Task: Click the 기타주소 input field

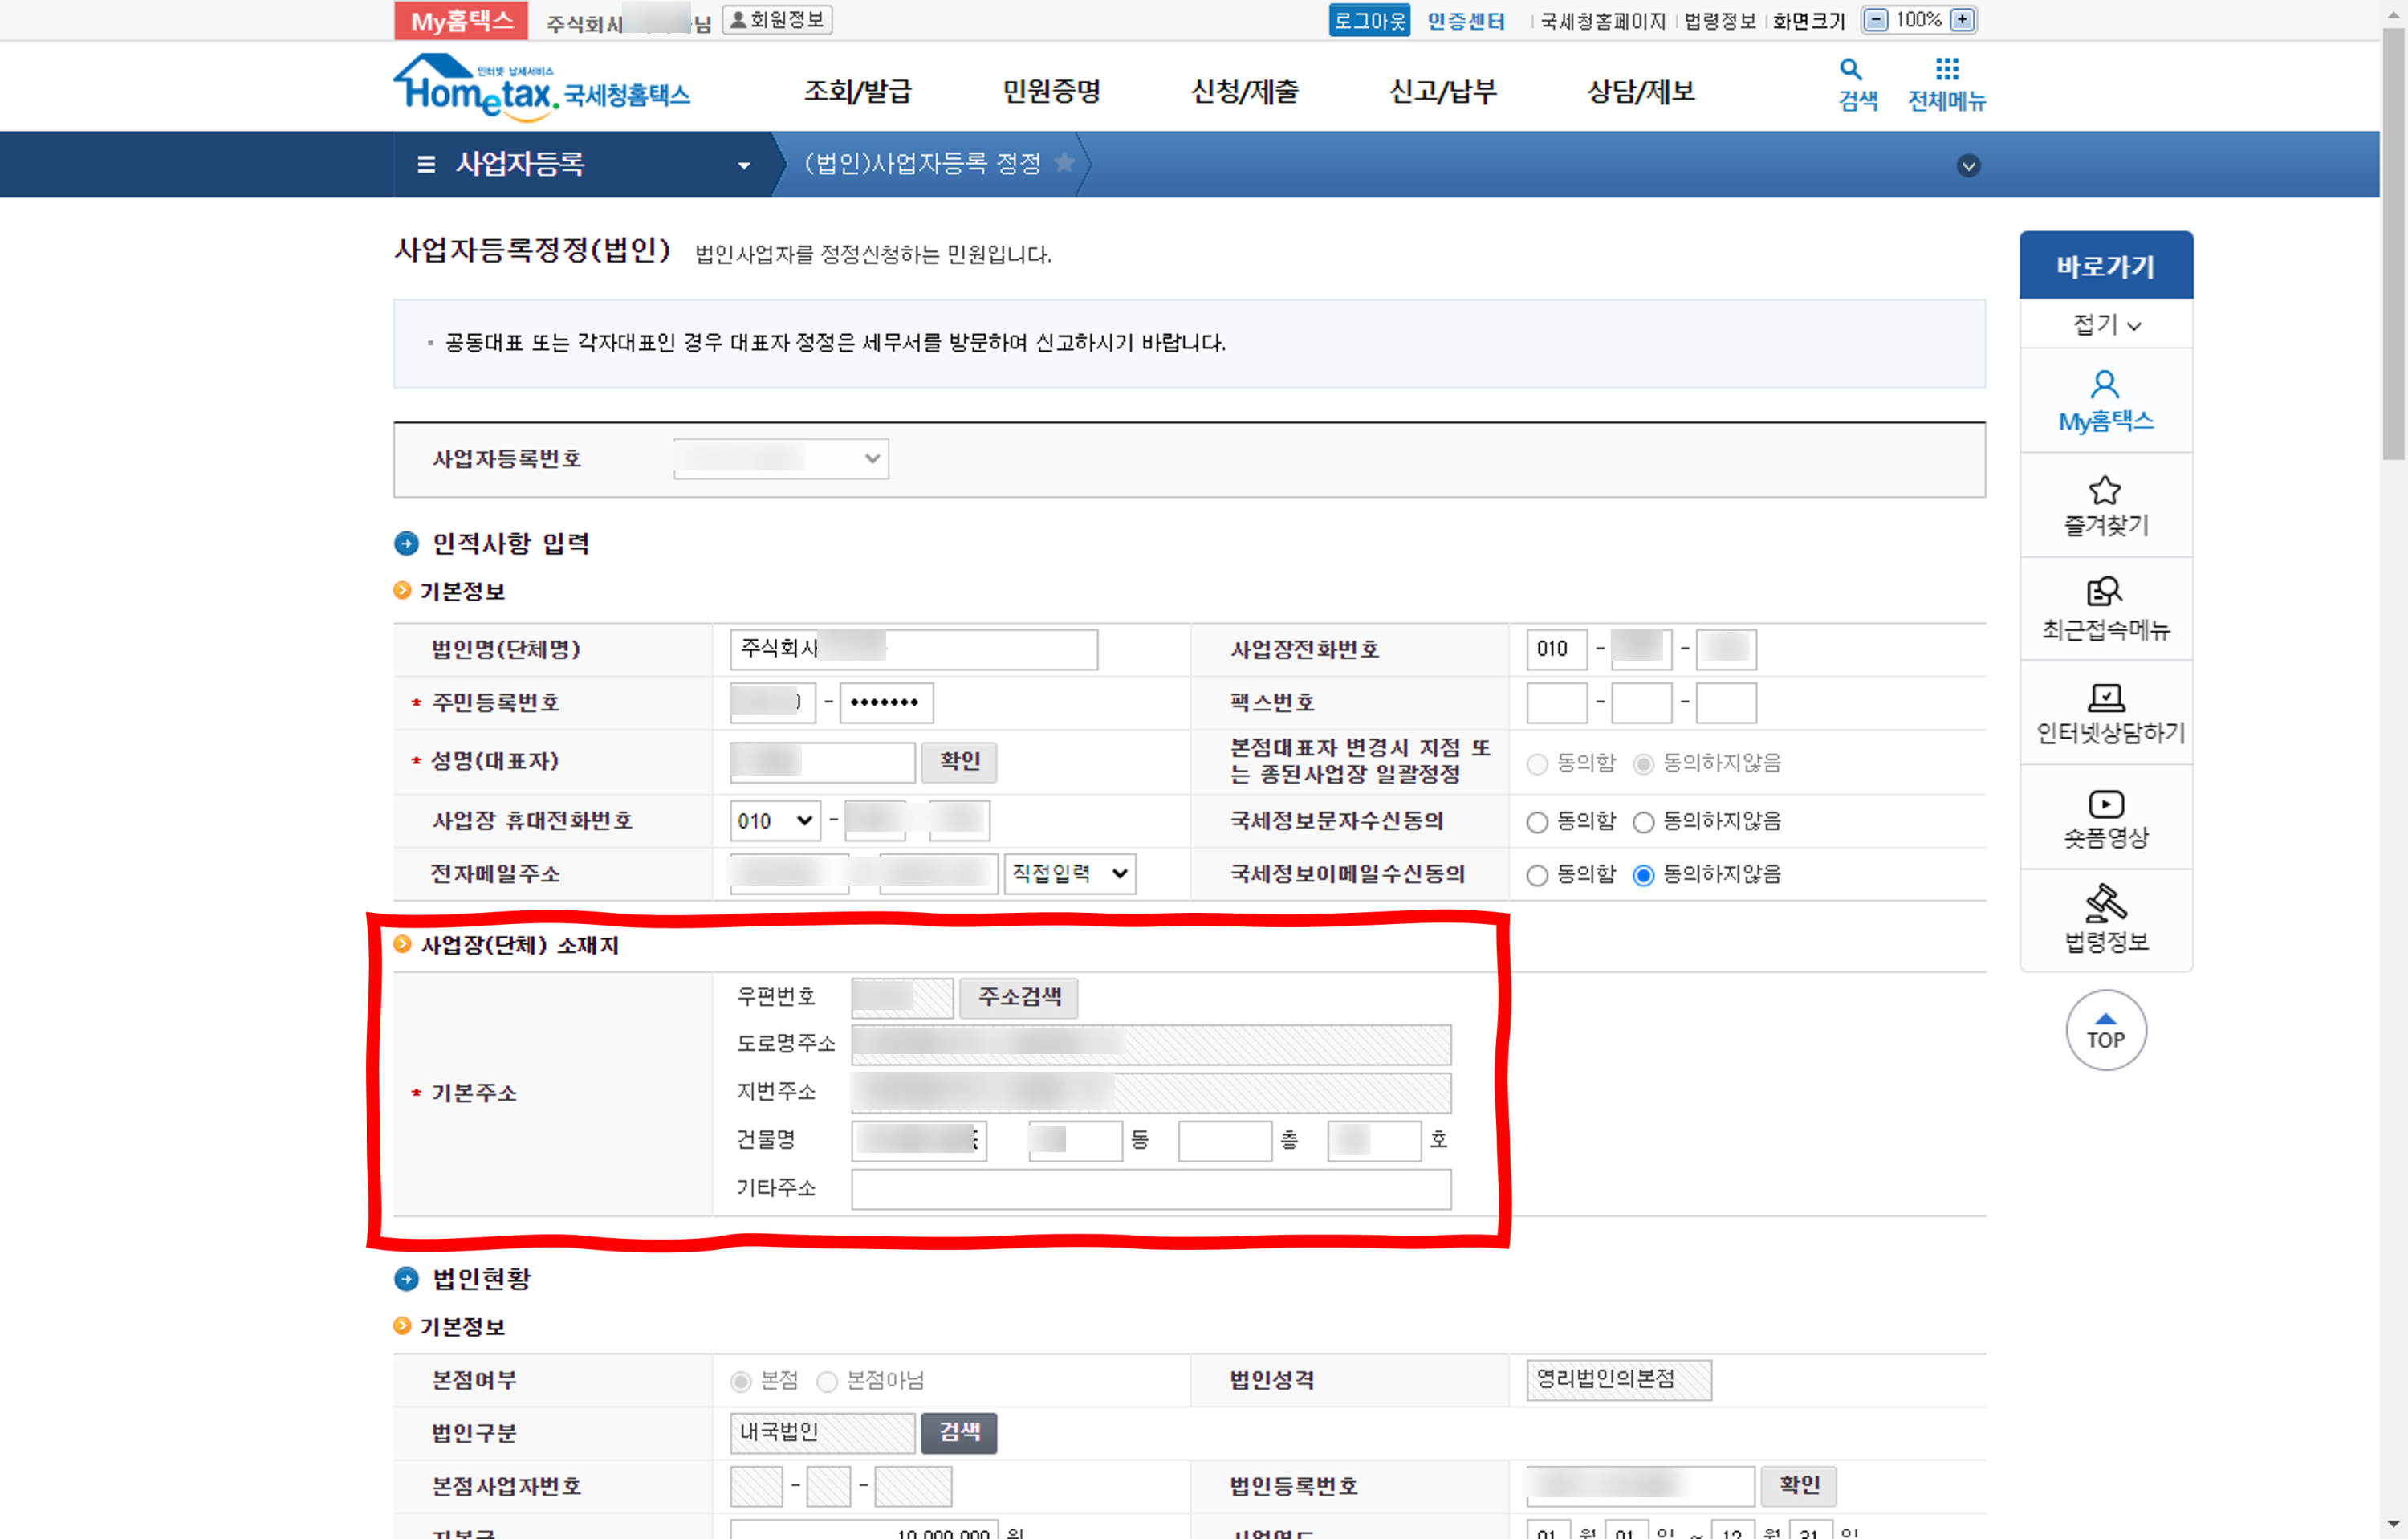Action: pos(1150,1189)
